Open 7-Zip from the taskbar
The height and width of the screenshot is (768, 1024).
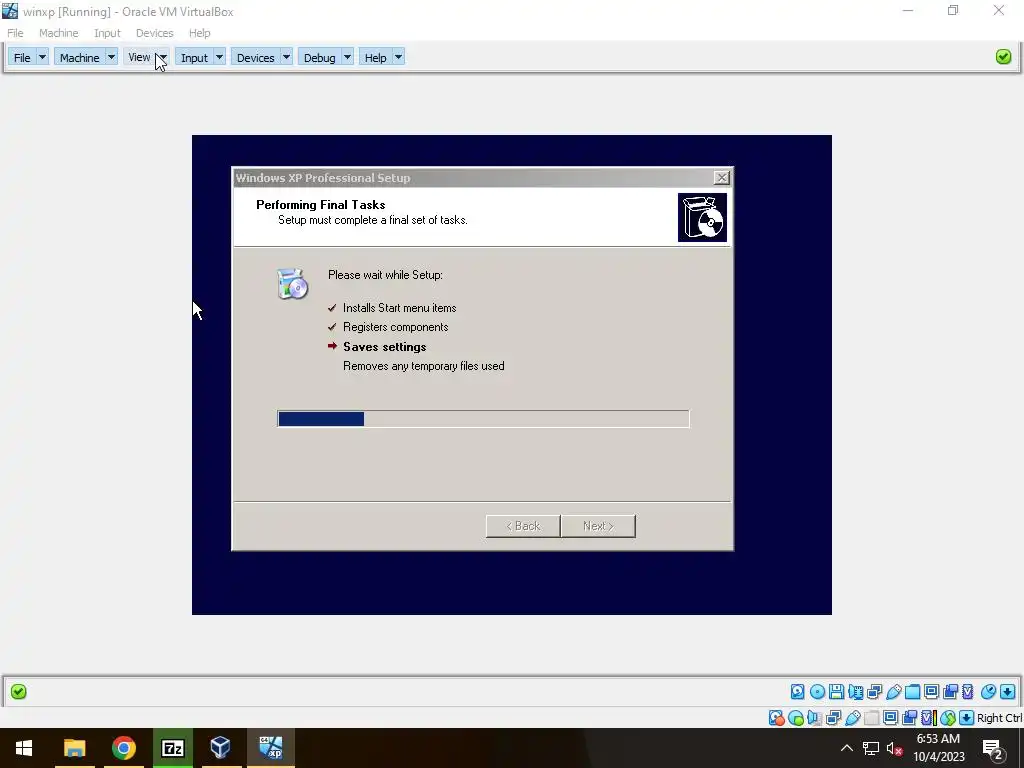click(172, 748)
